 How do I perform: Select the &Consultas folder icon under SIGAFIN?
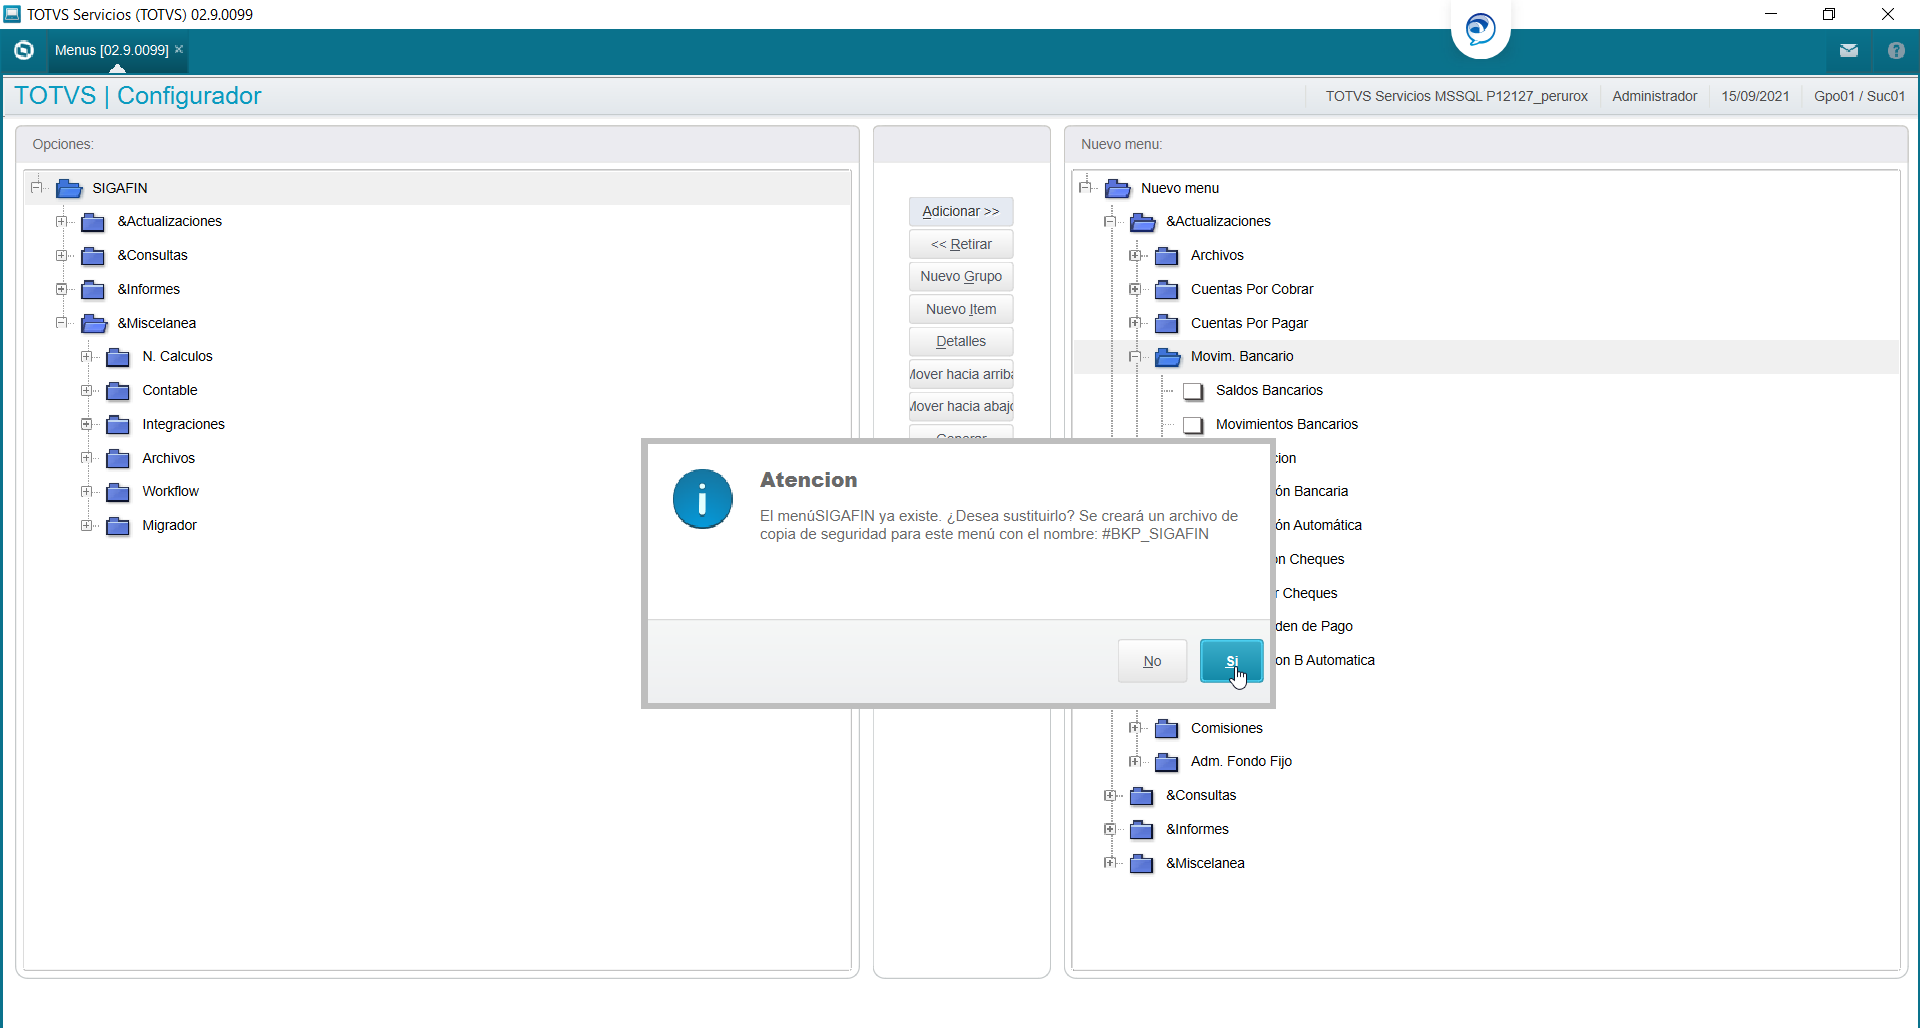pyautogui.click(x=93, y=256)
